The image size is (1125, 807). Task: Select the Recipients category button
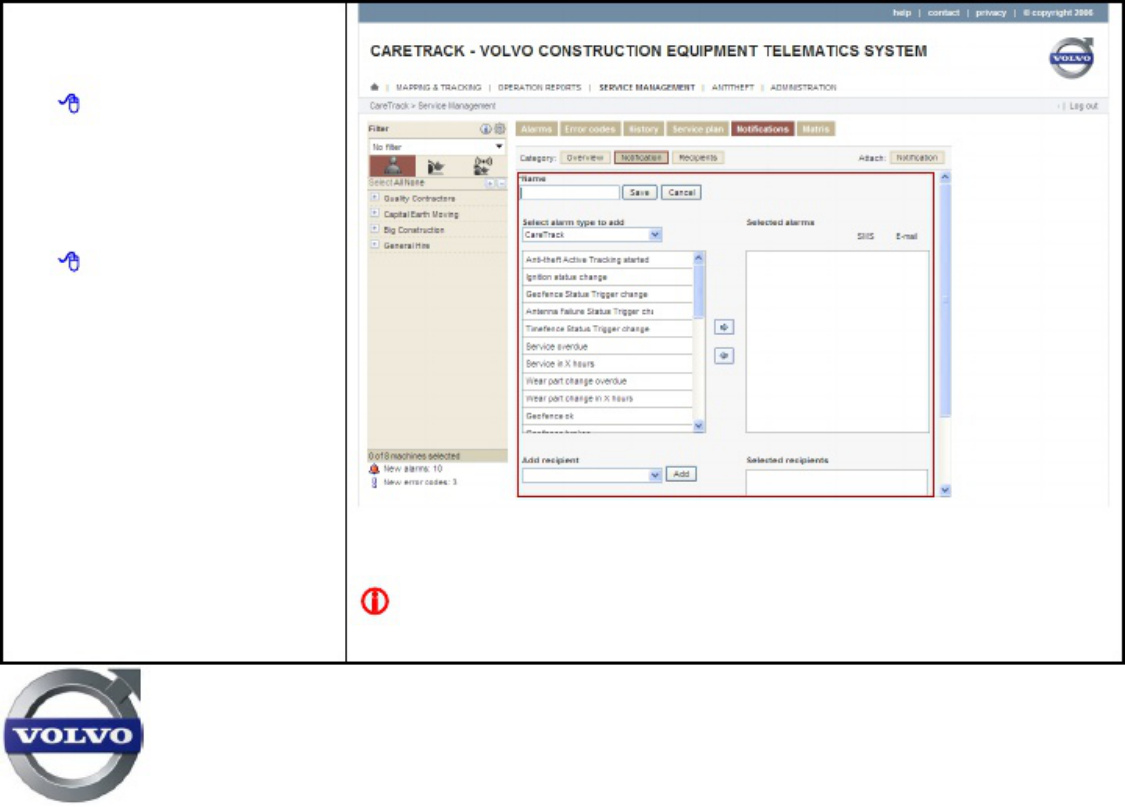point(698,158)
